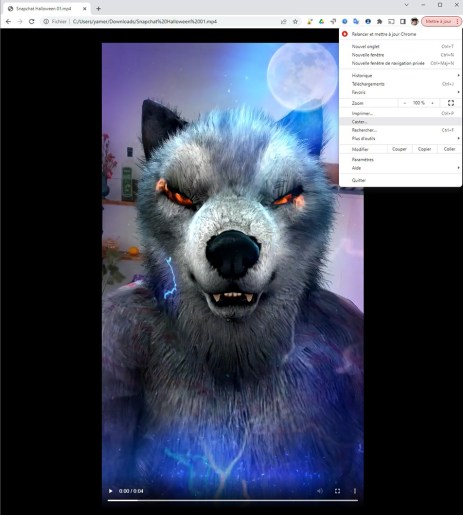Viewport: 463px width, 515px height.
Task: Bookmark this page with the star icon
Action: click(295, 22)
